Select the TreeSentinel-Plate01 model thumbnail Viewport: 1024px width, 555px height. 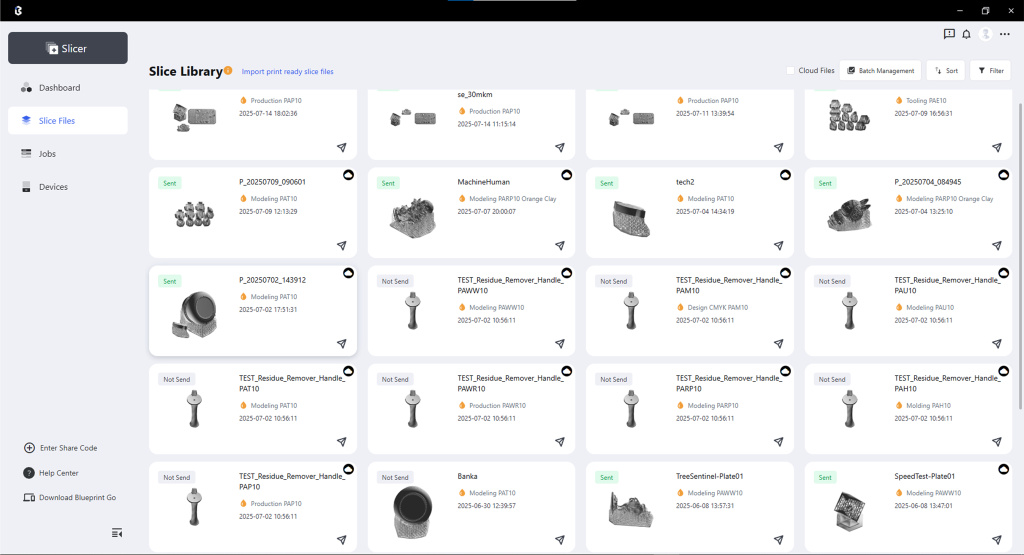pos(630,508)
